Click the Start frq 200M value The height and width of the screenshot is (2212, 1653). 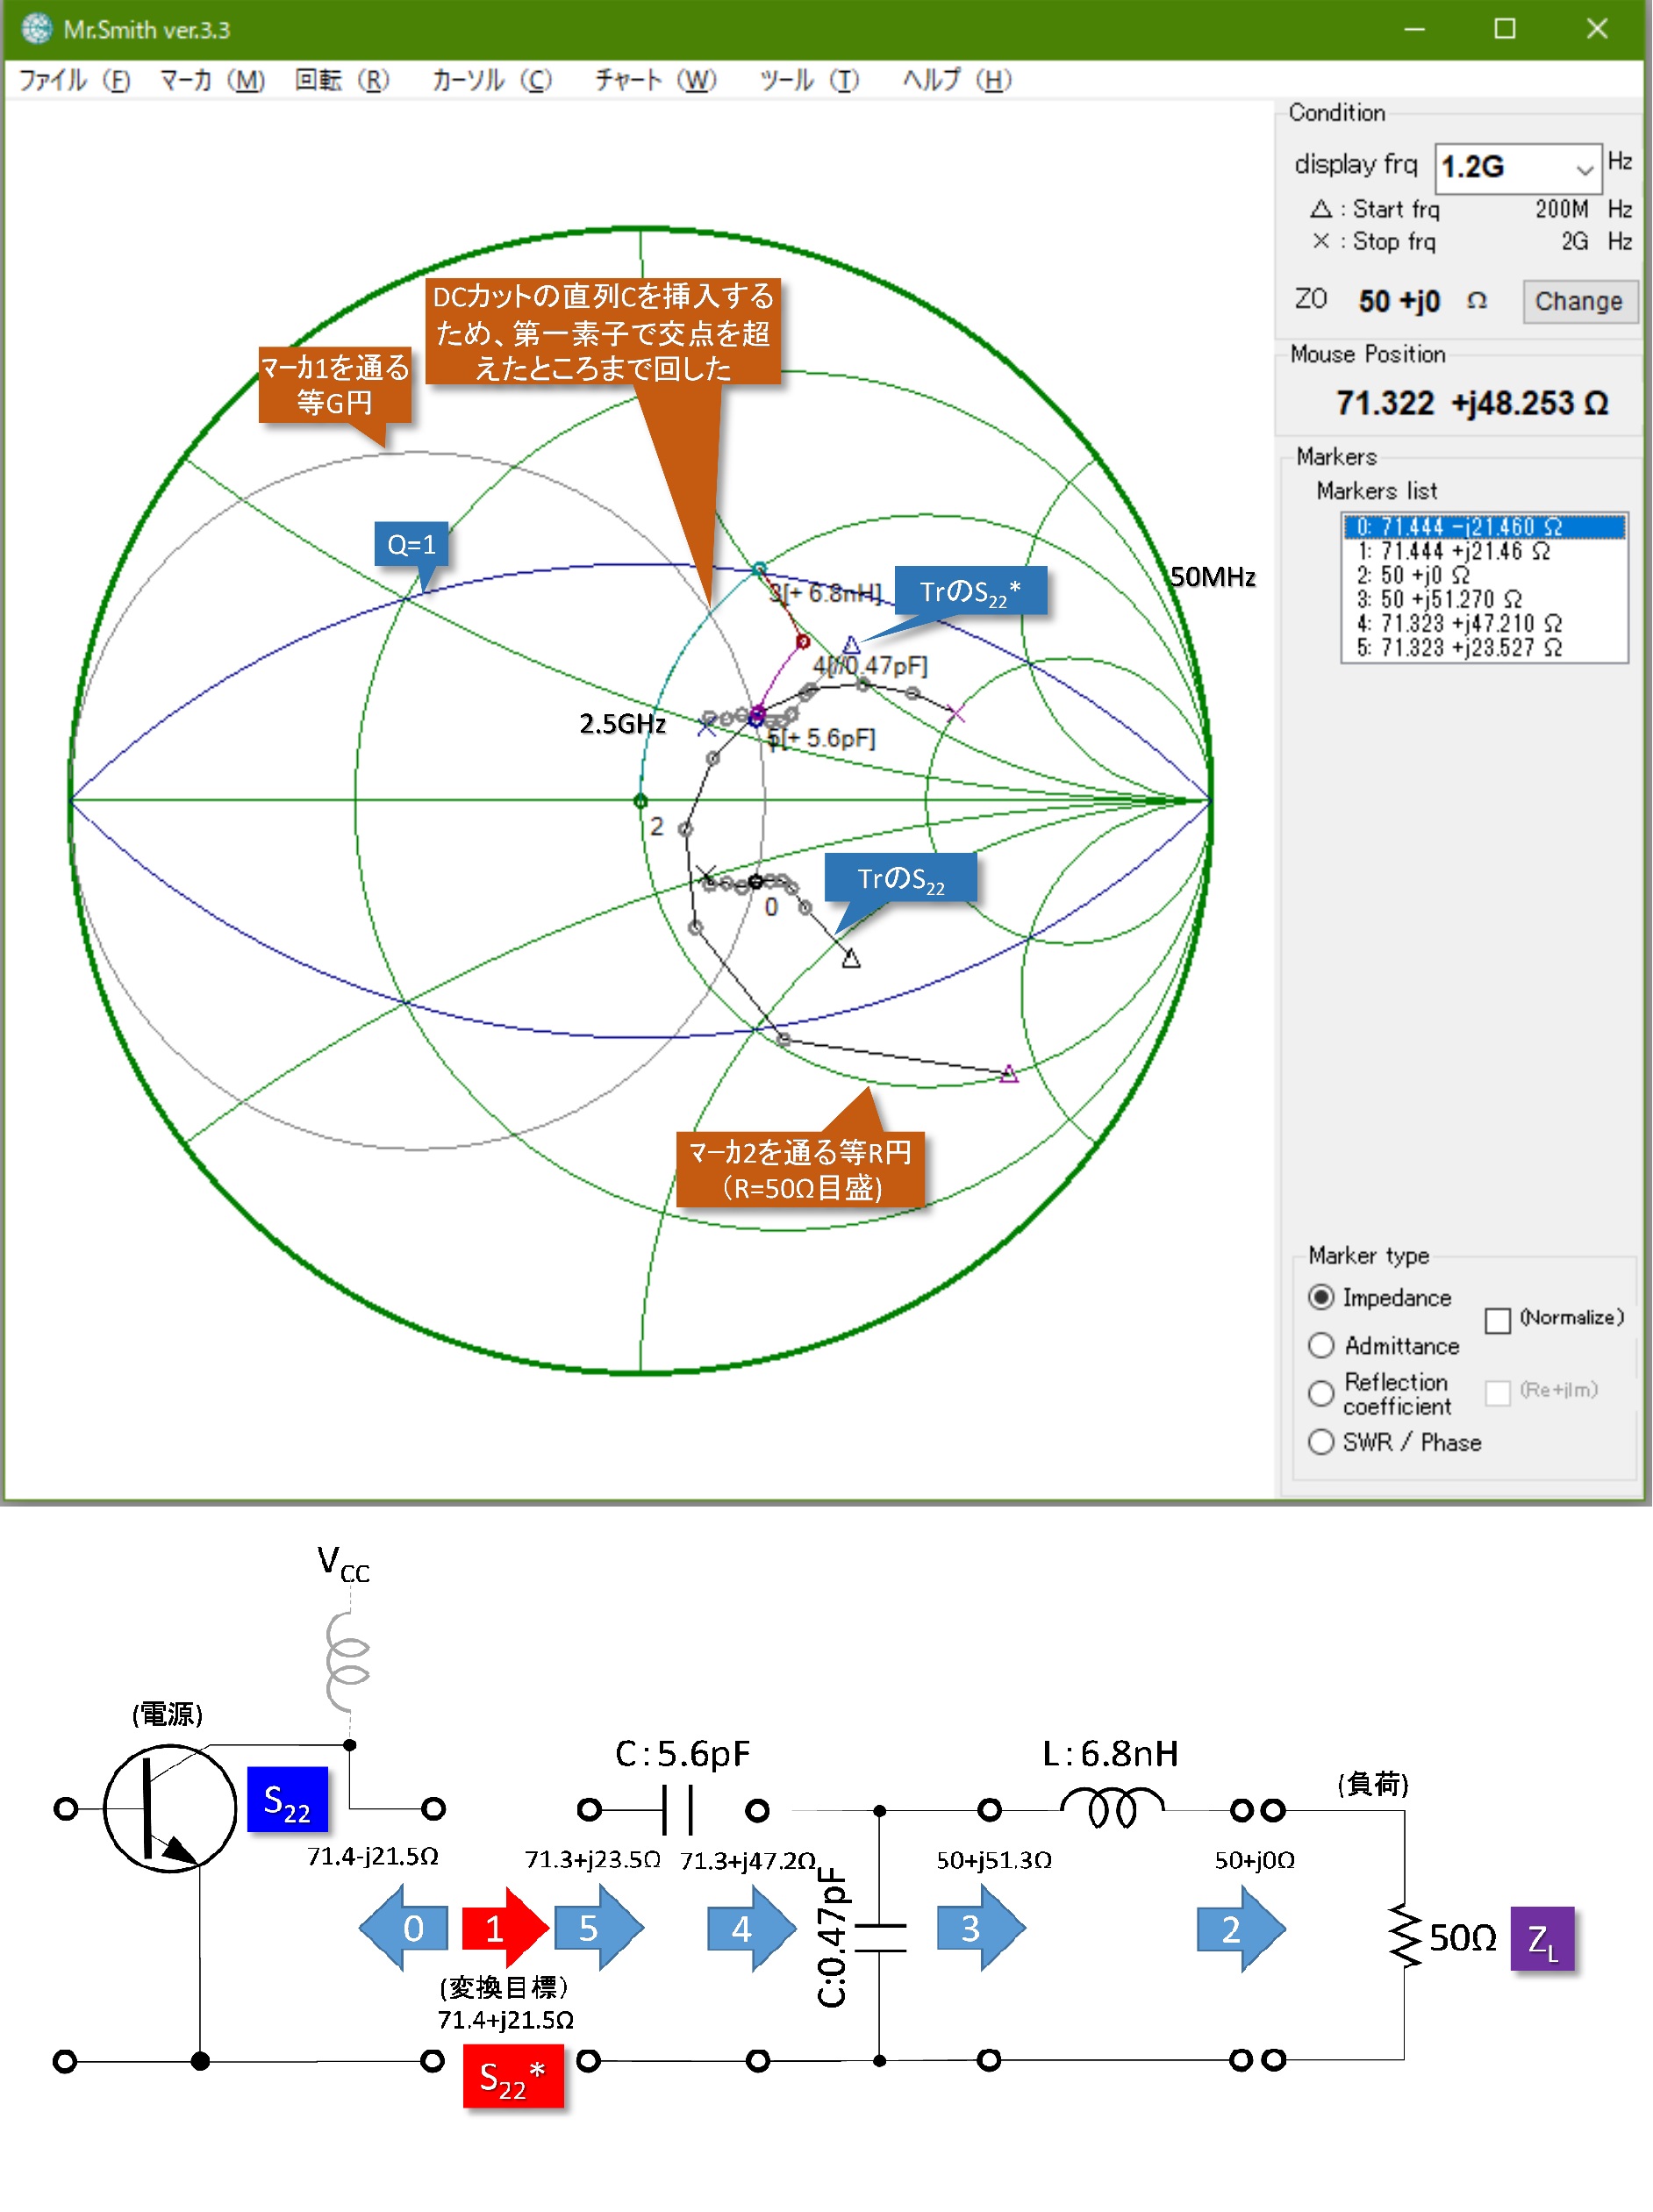pyautogui.click(x=1561, y=209)
